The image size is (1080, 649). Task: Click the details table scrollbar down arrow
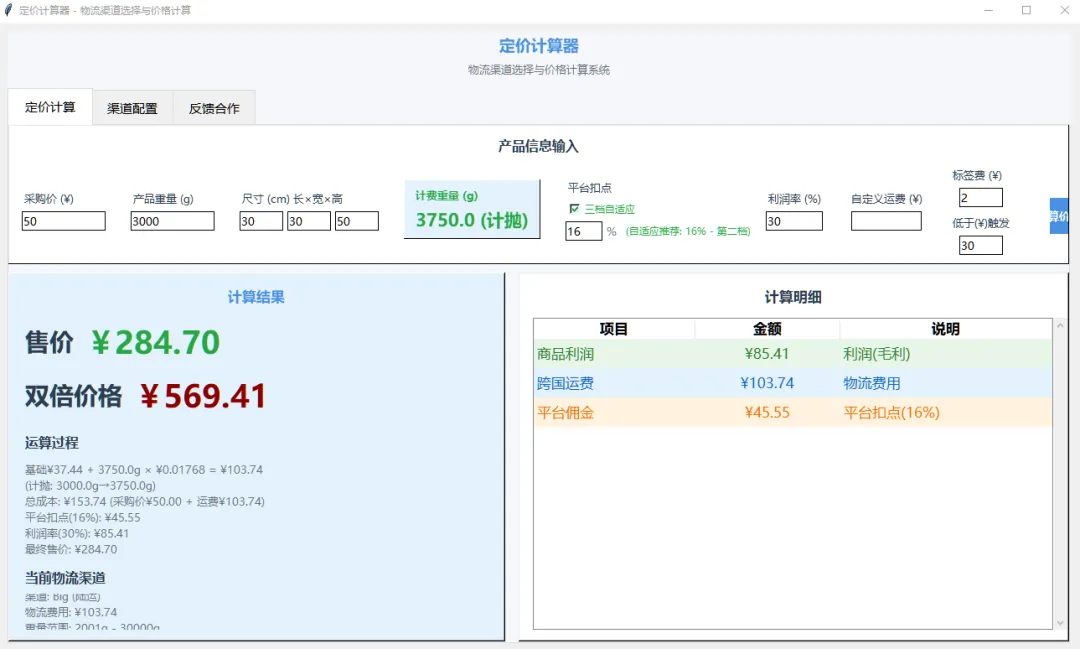pyautogui.click(x=1060, y=623)
